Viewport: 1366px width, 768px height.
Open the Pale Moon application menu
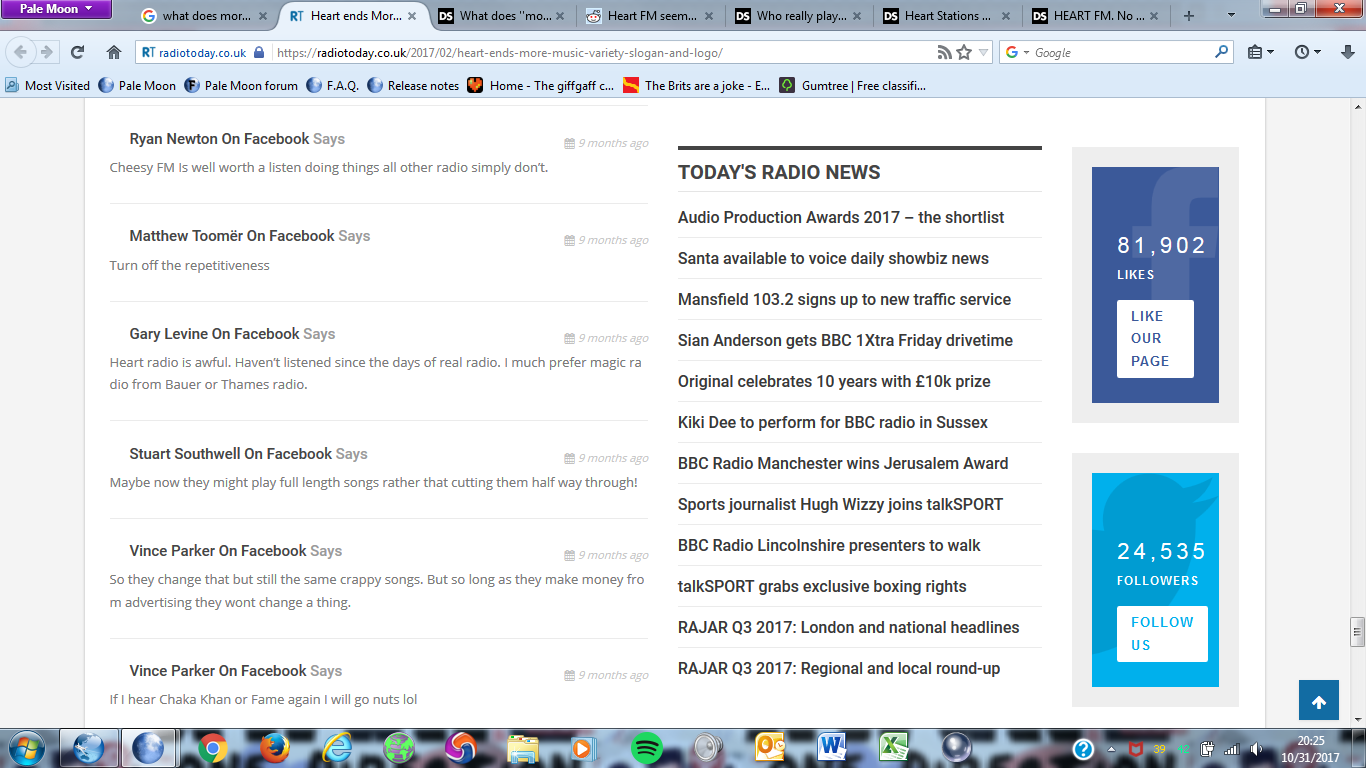point(56,9)
